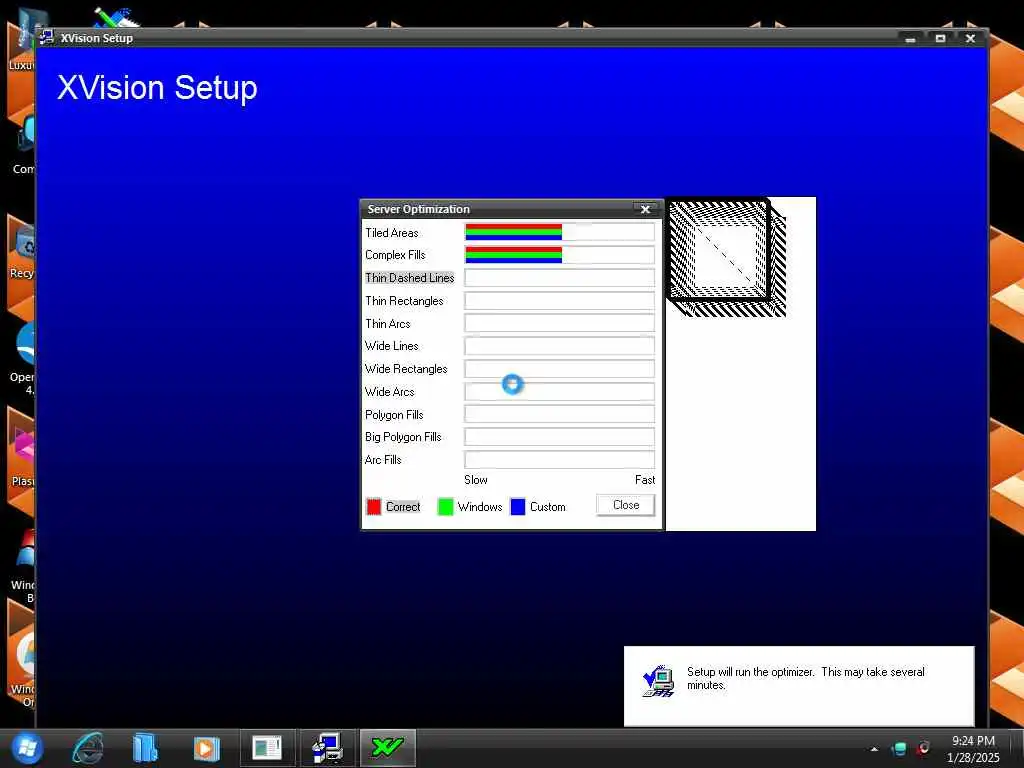Minimize the XVision Setup window
Image resolution: width=1024 pixels, height=768 pixels.
pos(910,39)
